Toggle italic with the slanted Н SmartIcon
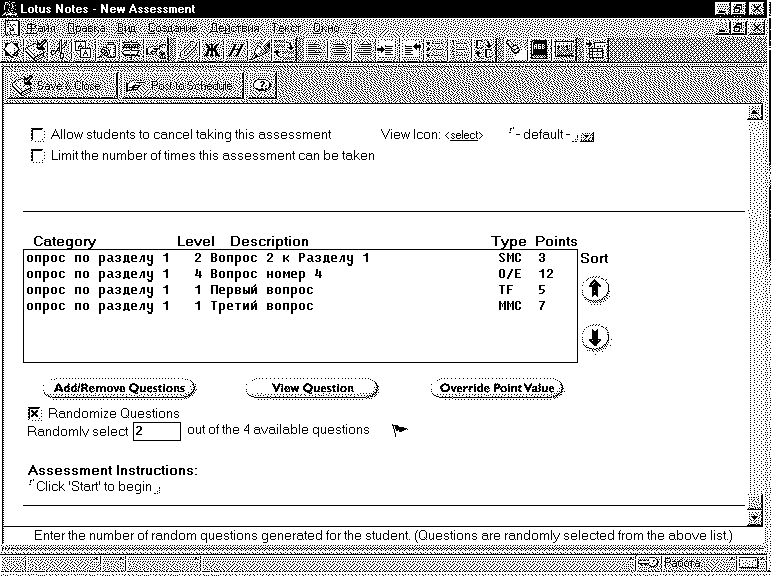The height and width of the screenshot is (576, 771). pyautogui.click(x=237, y=50)
